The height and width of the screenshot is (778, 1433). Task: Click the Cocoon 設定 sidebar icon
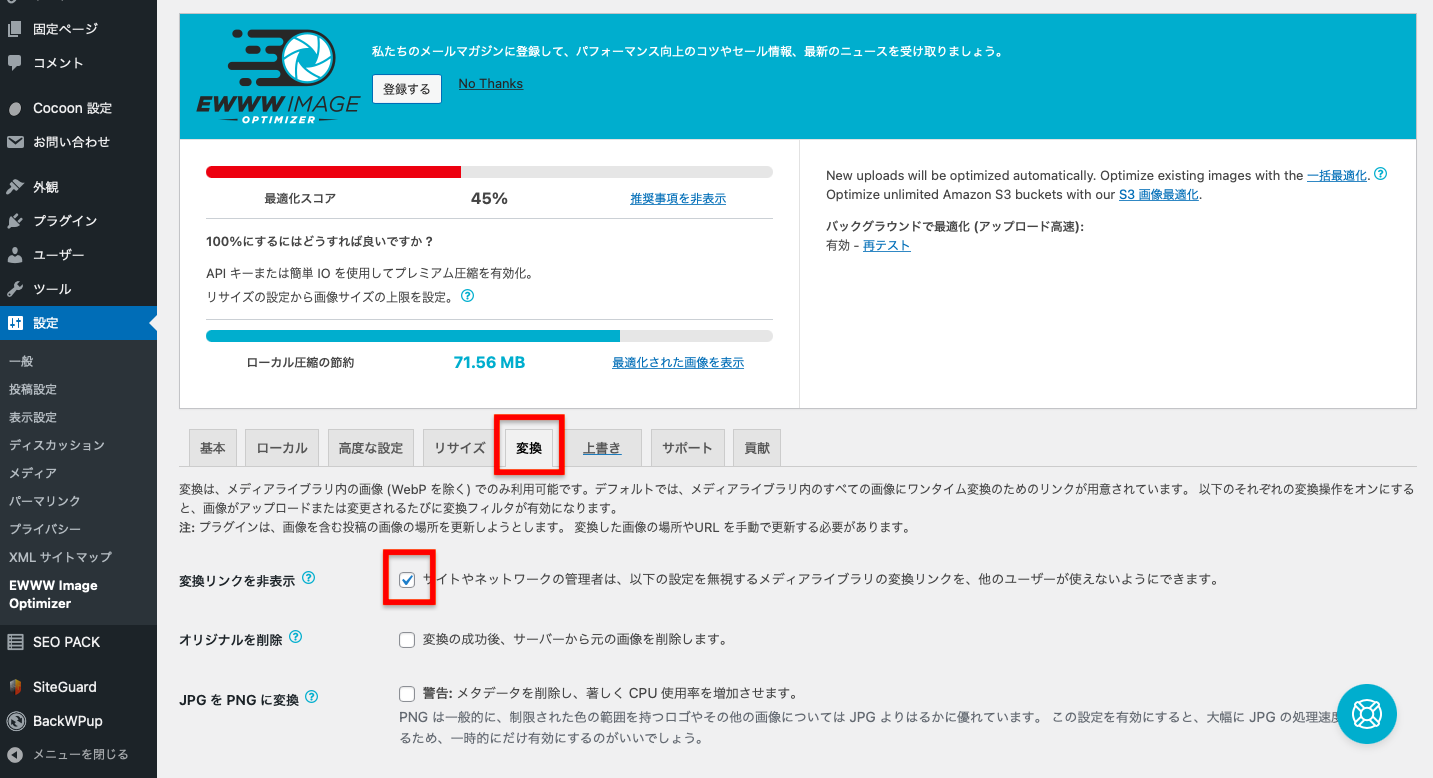point(15,108)
